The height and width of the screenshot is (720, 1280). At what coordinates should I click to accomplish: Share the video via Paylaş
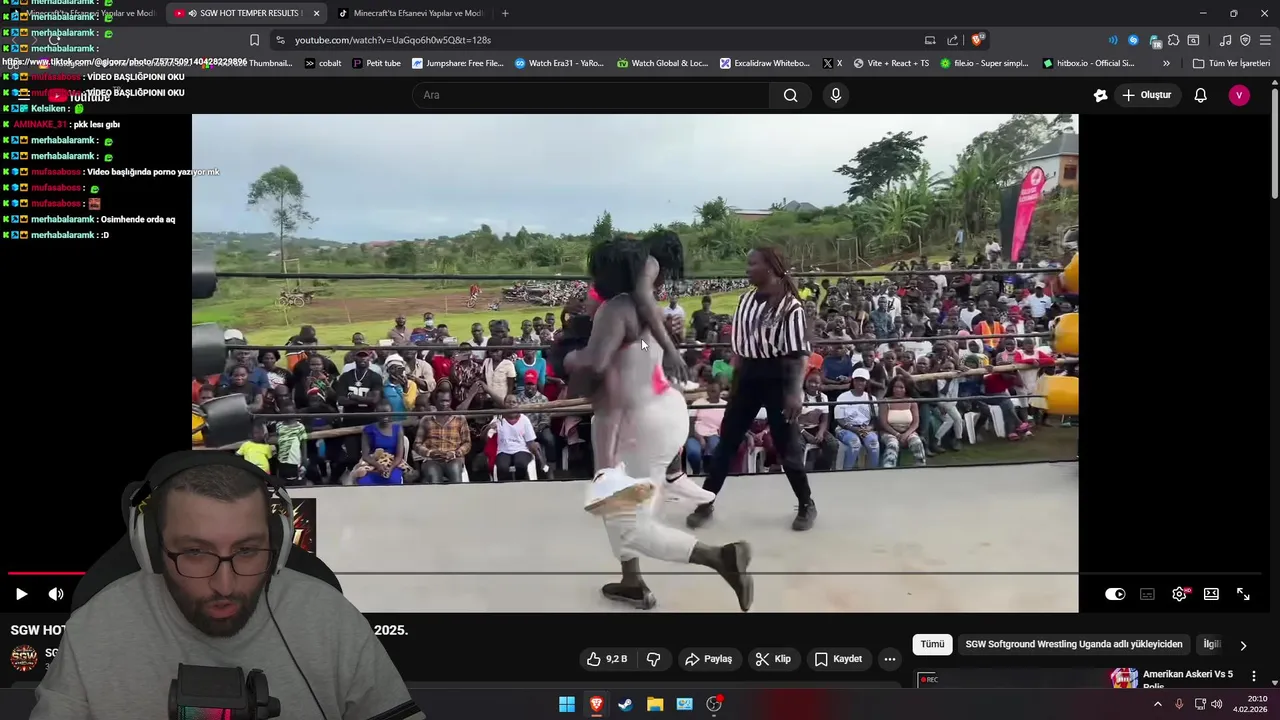coord(708,659)
